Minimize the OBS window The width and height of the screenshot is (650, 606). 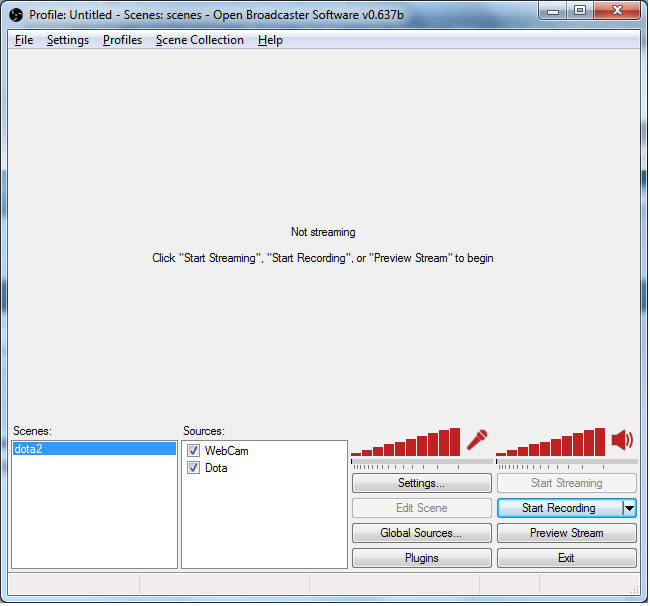[553, 11]
